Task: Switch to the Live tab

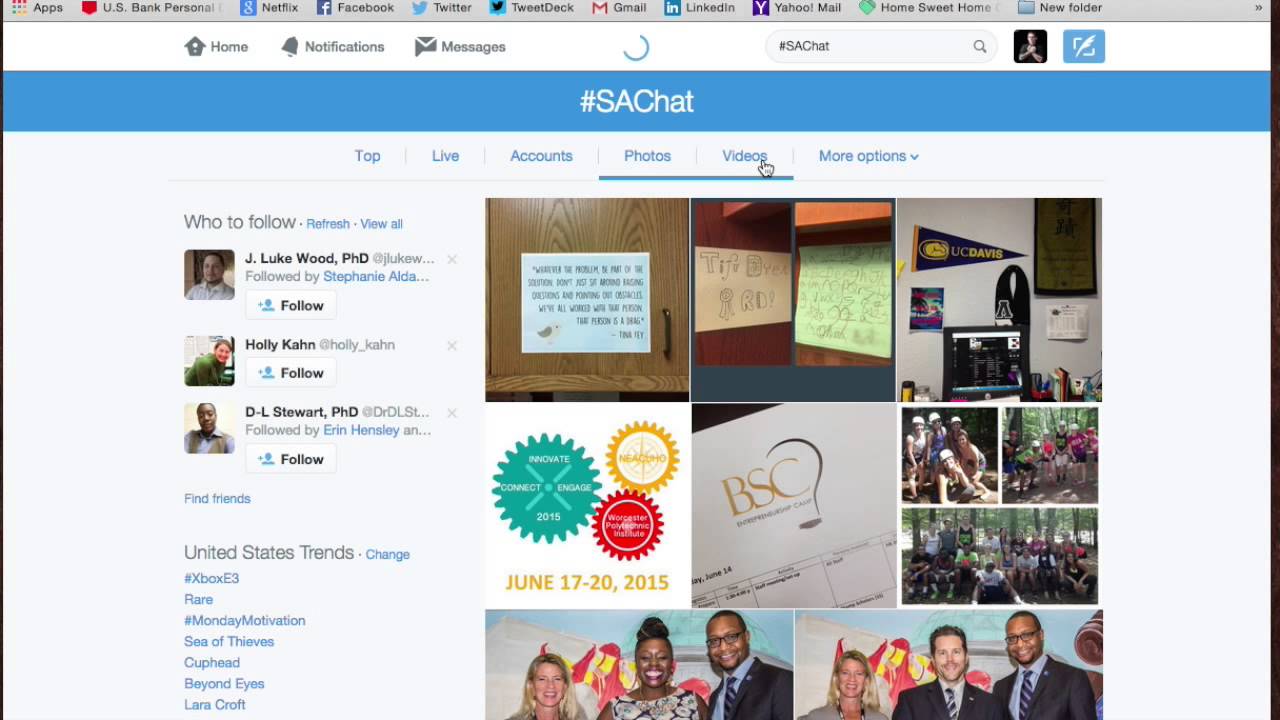Action: 445,156
